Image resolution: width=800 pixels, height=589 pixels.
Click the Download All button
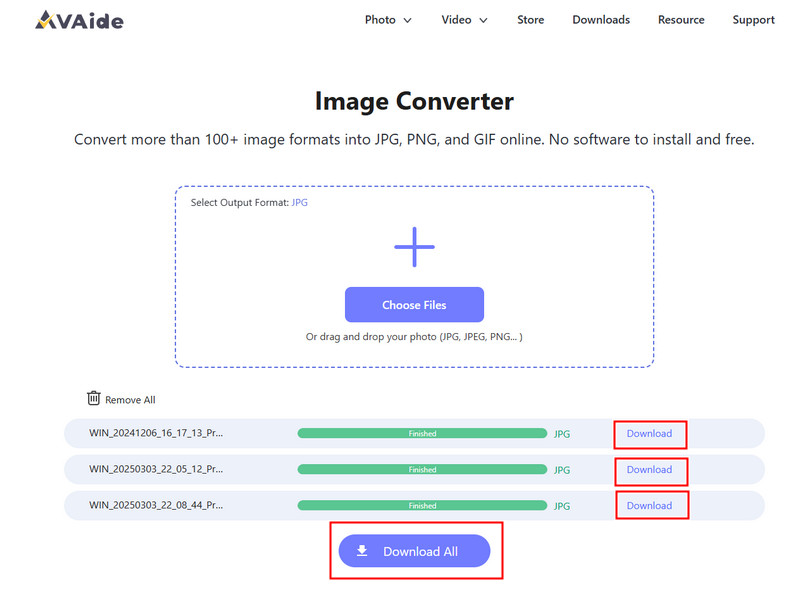point(414,551)
